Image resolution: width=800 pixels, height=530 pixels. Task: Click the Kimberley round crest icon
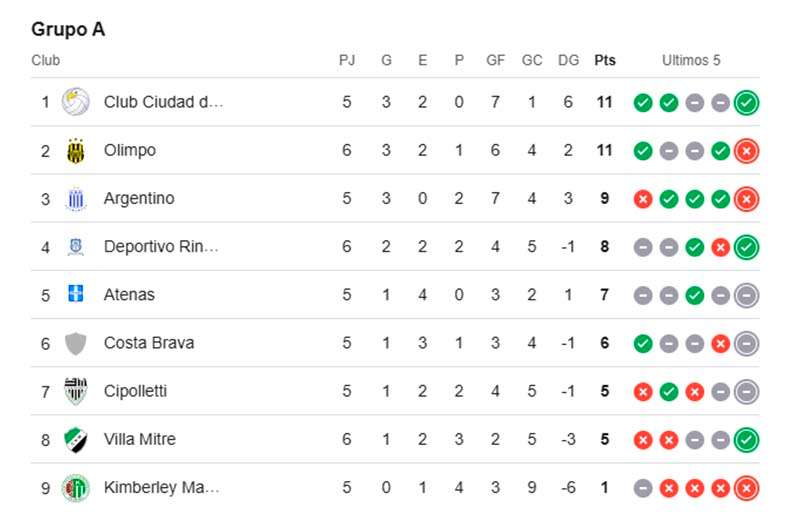coord(76,488)
